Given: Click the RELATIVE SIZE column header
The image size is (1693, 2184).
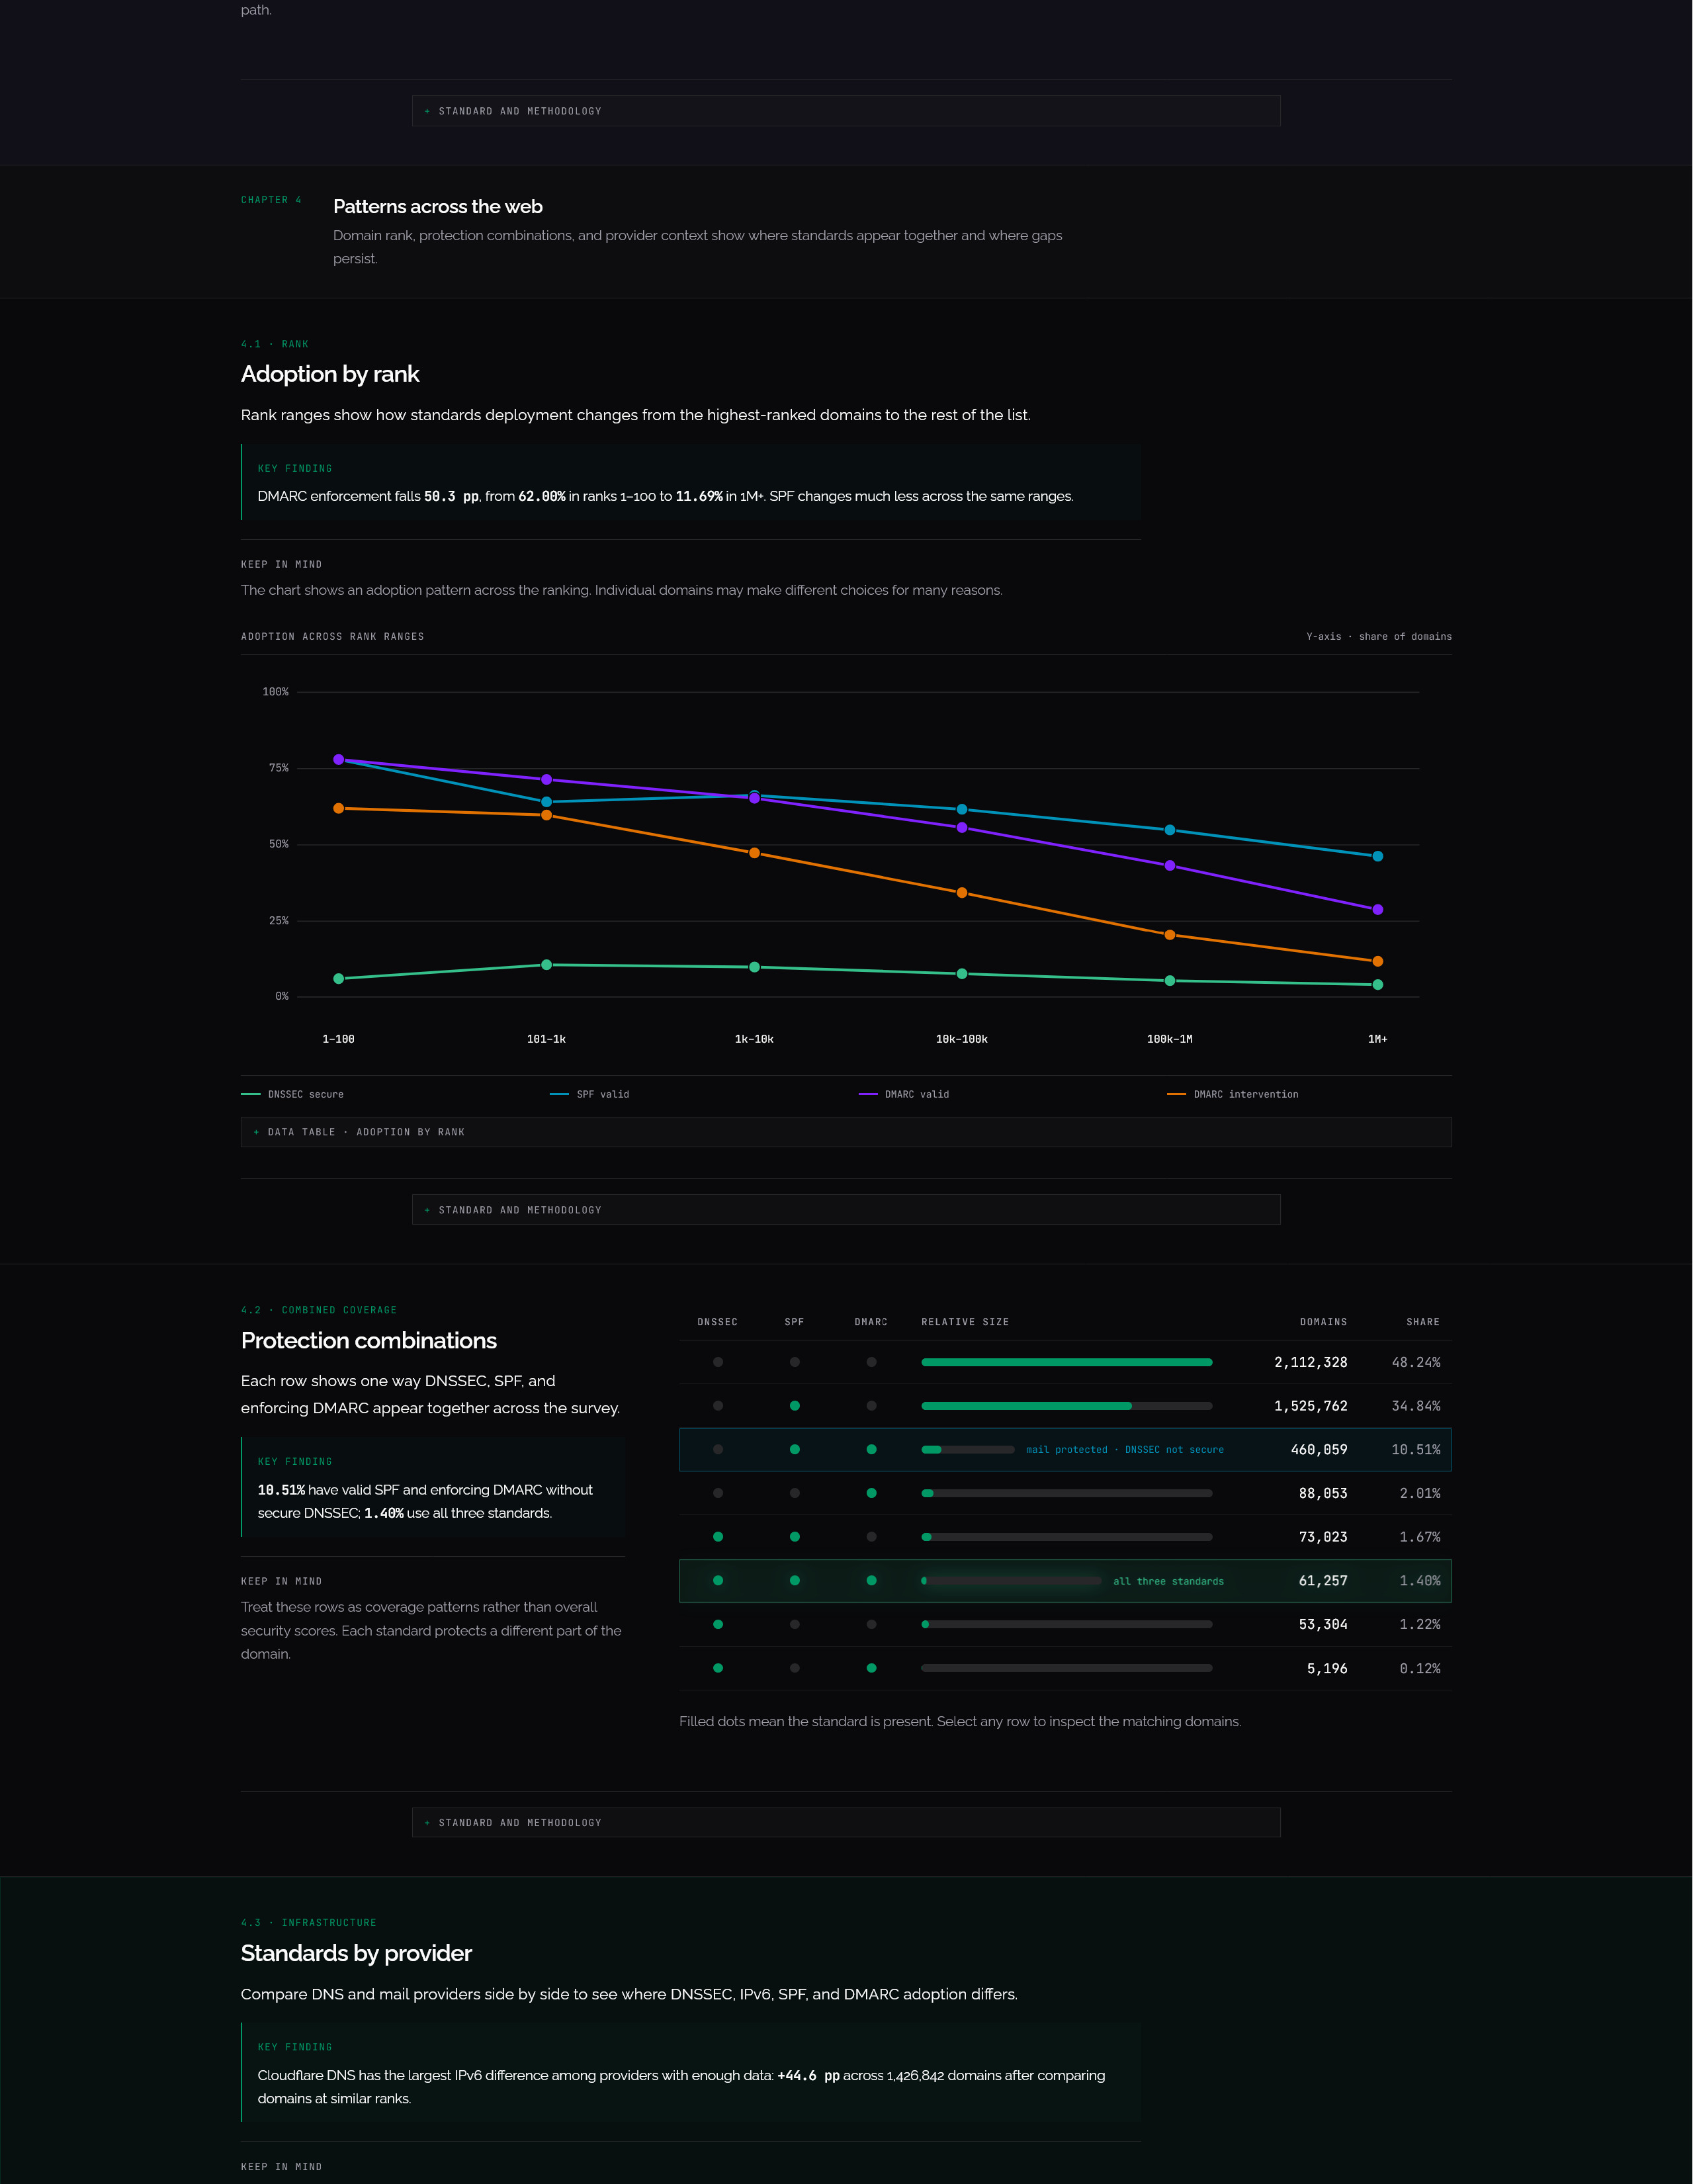Looking at the screenshot, I should (x=965, y=1322).
